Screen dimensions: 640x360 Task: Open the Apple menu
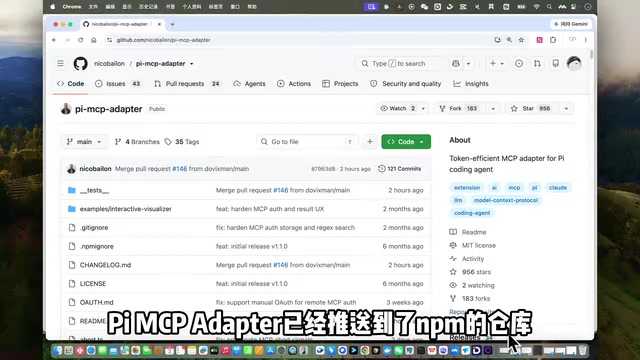(x=53, y=7)
